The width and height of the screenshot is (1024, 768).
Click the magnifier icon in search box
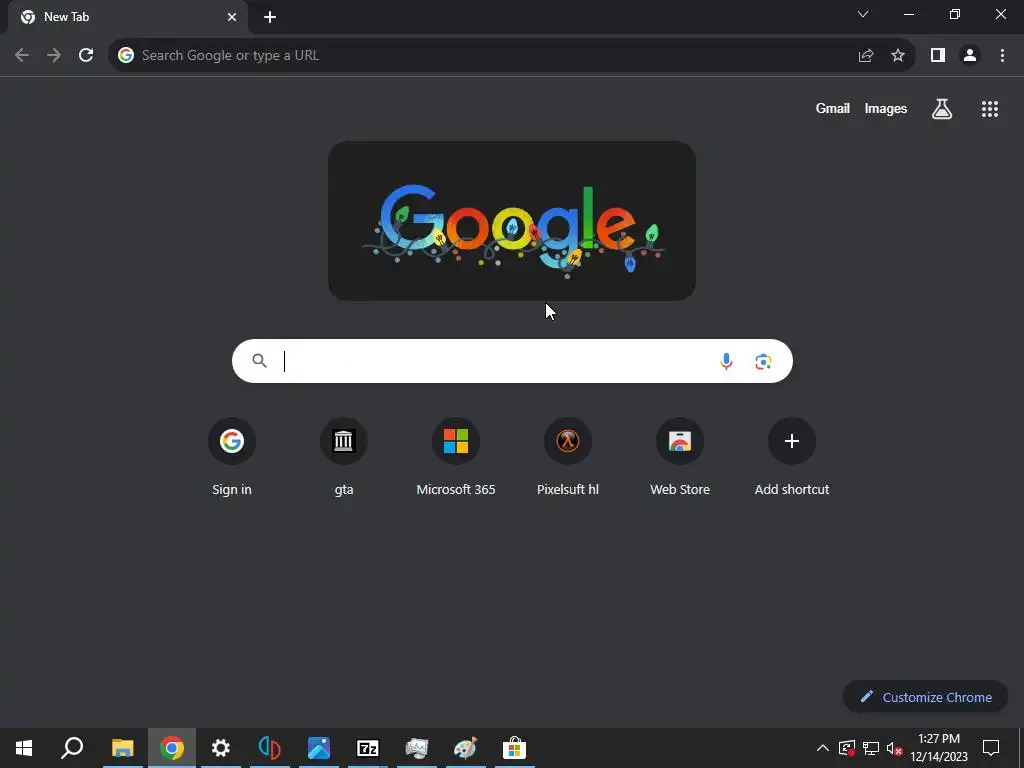[259, 360]
